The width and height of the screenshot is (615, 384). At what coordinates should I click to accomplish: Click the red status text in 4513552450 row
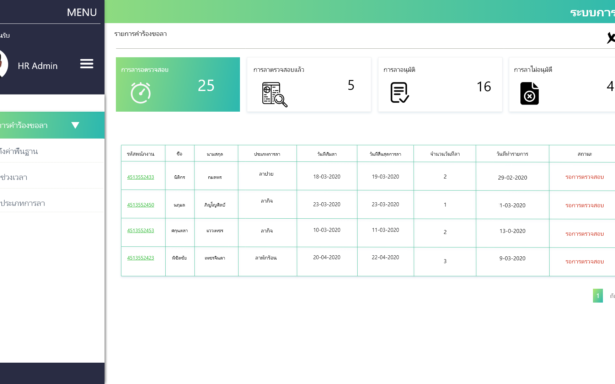click(x=584, y=206)
